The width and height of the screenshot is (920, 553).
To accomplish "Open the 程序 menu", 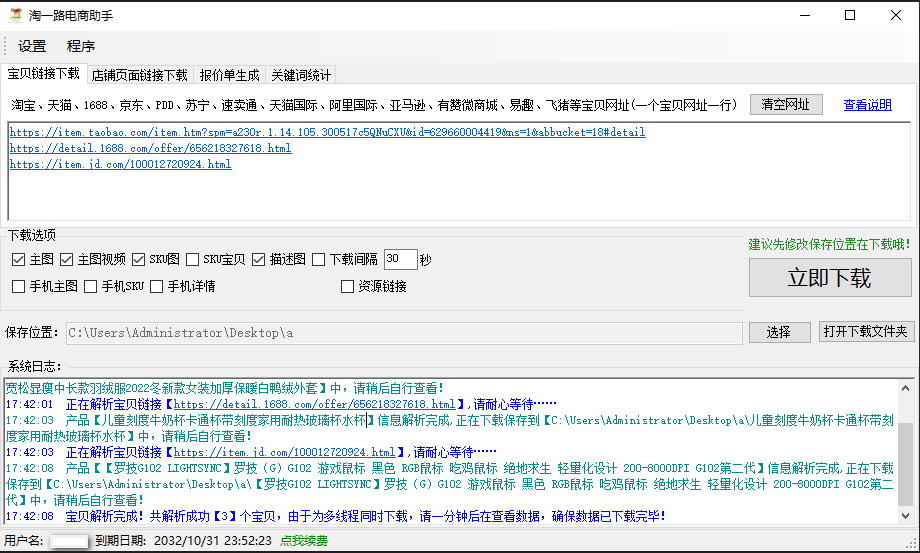I will [x=80, y=46].
